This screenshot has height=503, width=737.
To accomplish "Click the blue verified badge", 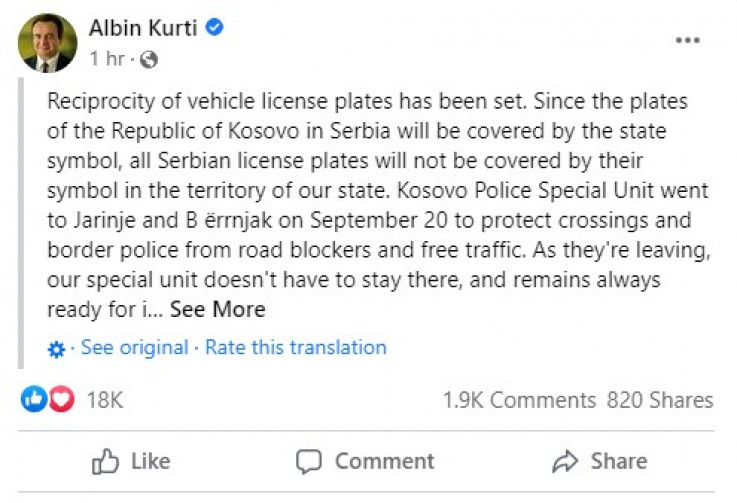I will [214, 28].
